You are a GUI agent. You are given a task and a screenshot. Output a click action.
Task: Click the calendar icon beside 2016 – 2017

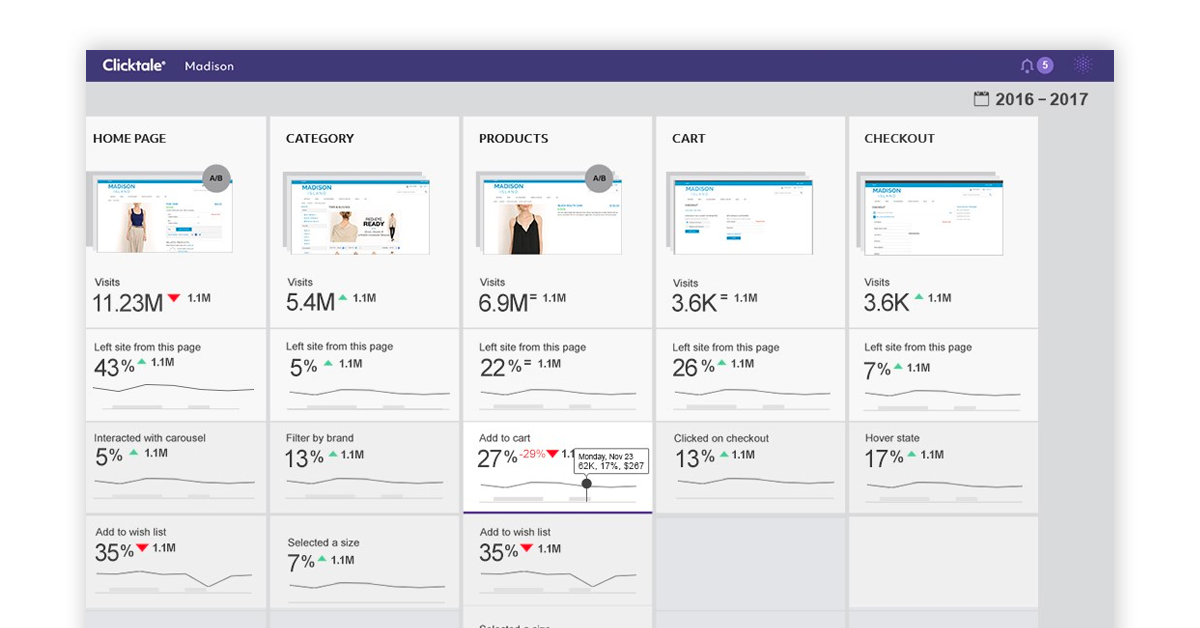[x=981, y=99]
